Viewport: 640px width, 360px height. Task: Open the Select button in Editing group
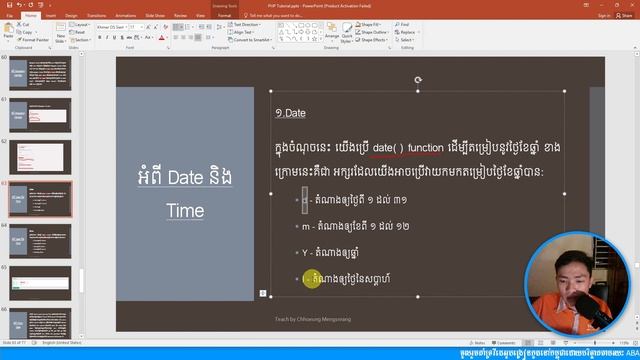point(405,40)
